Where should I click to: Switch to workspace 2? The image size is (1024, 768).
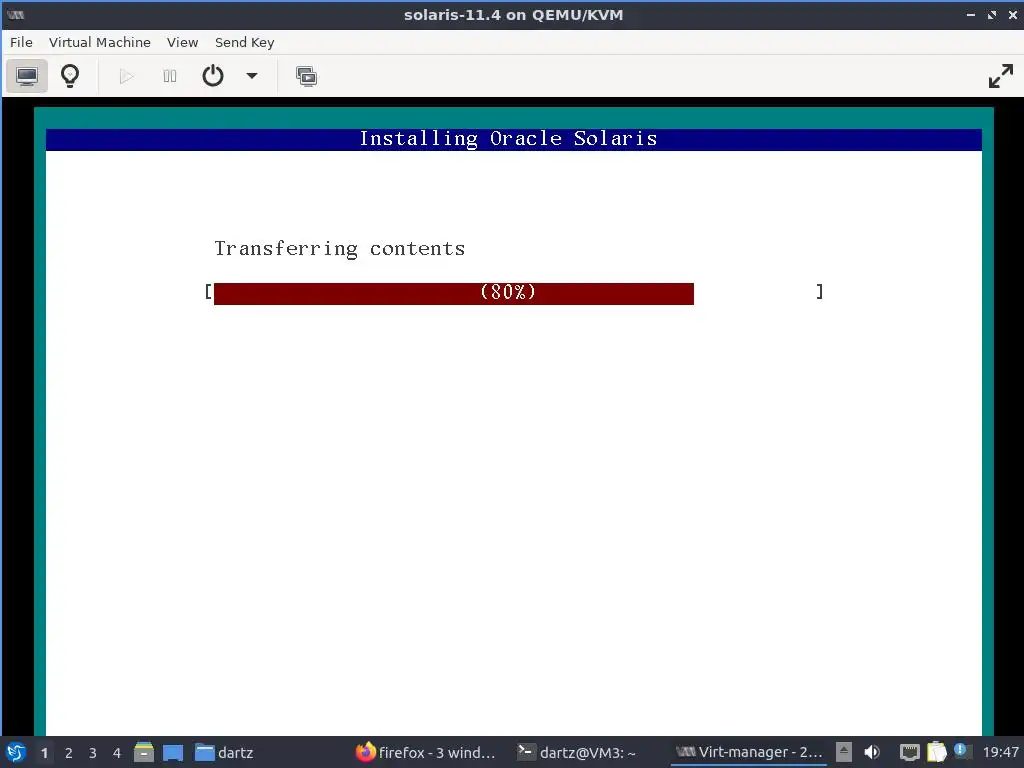69,753
